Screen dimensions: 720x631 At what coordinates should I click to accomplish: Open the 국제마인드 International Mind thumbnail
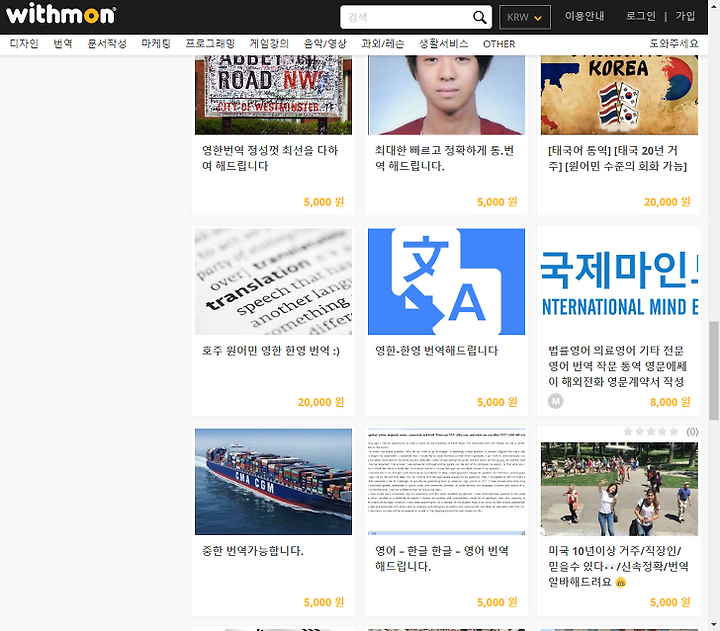pos(619,282)
